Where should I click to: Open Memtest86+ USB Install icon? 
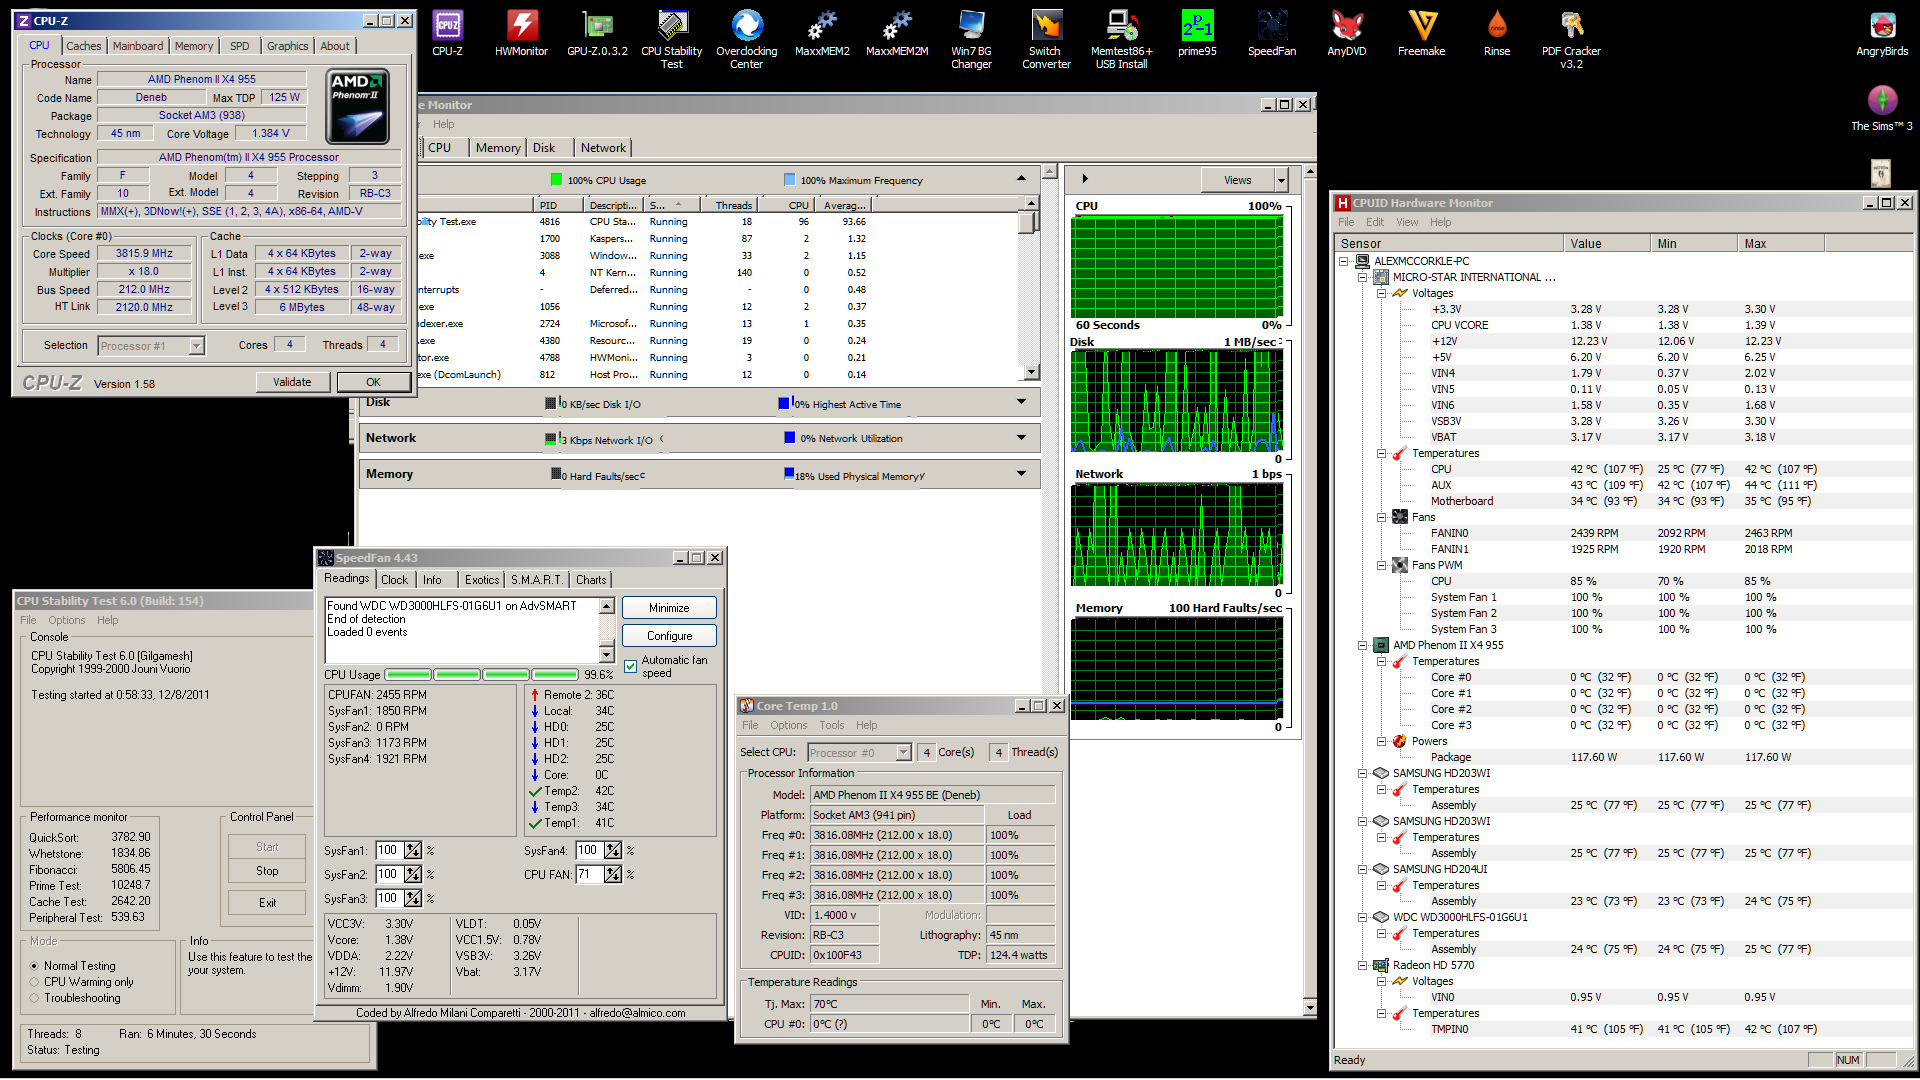(x=1121, y=39)
